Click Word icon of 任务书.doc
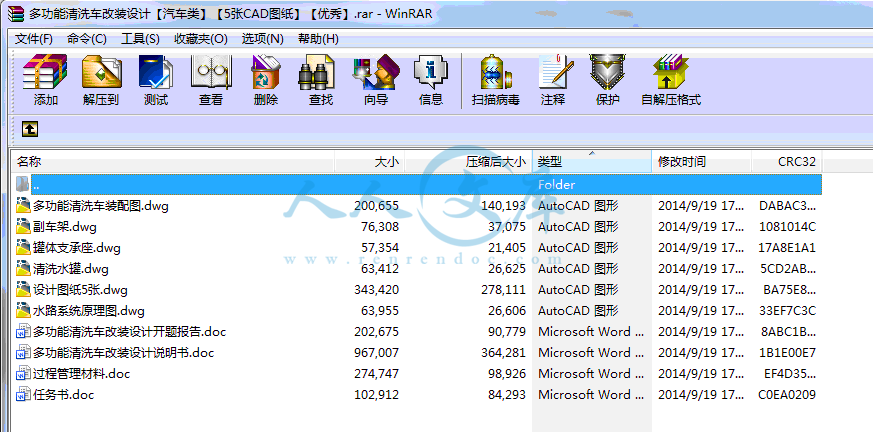This screenshot has height=432, width=873. click(x=23, y=395)
